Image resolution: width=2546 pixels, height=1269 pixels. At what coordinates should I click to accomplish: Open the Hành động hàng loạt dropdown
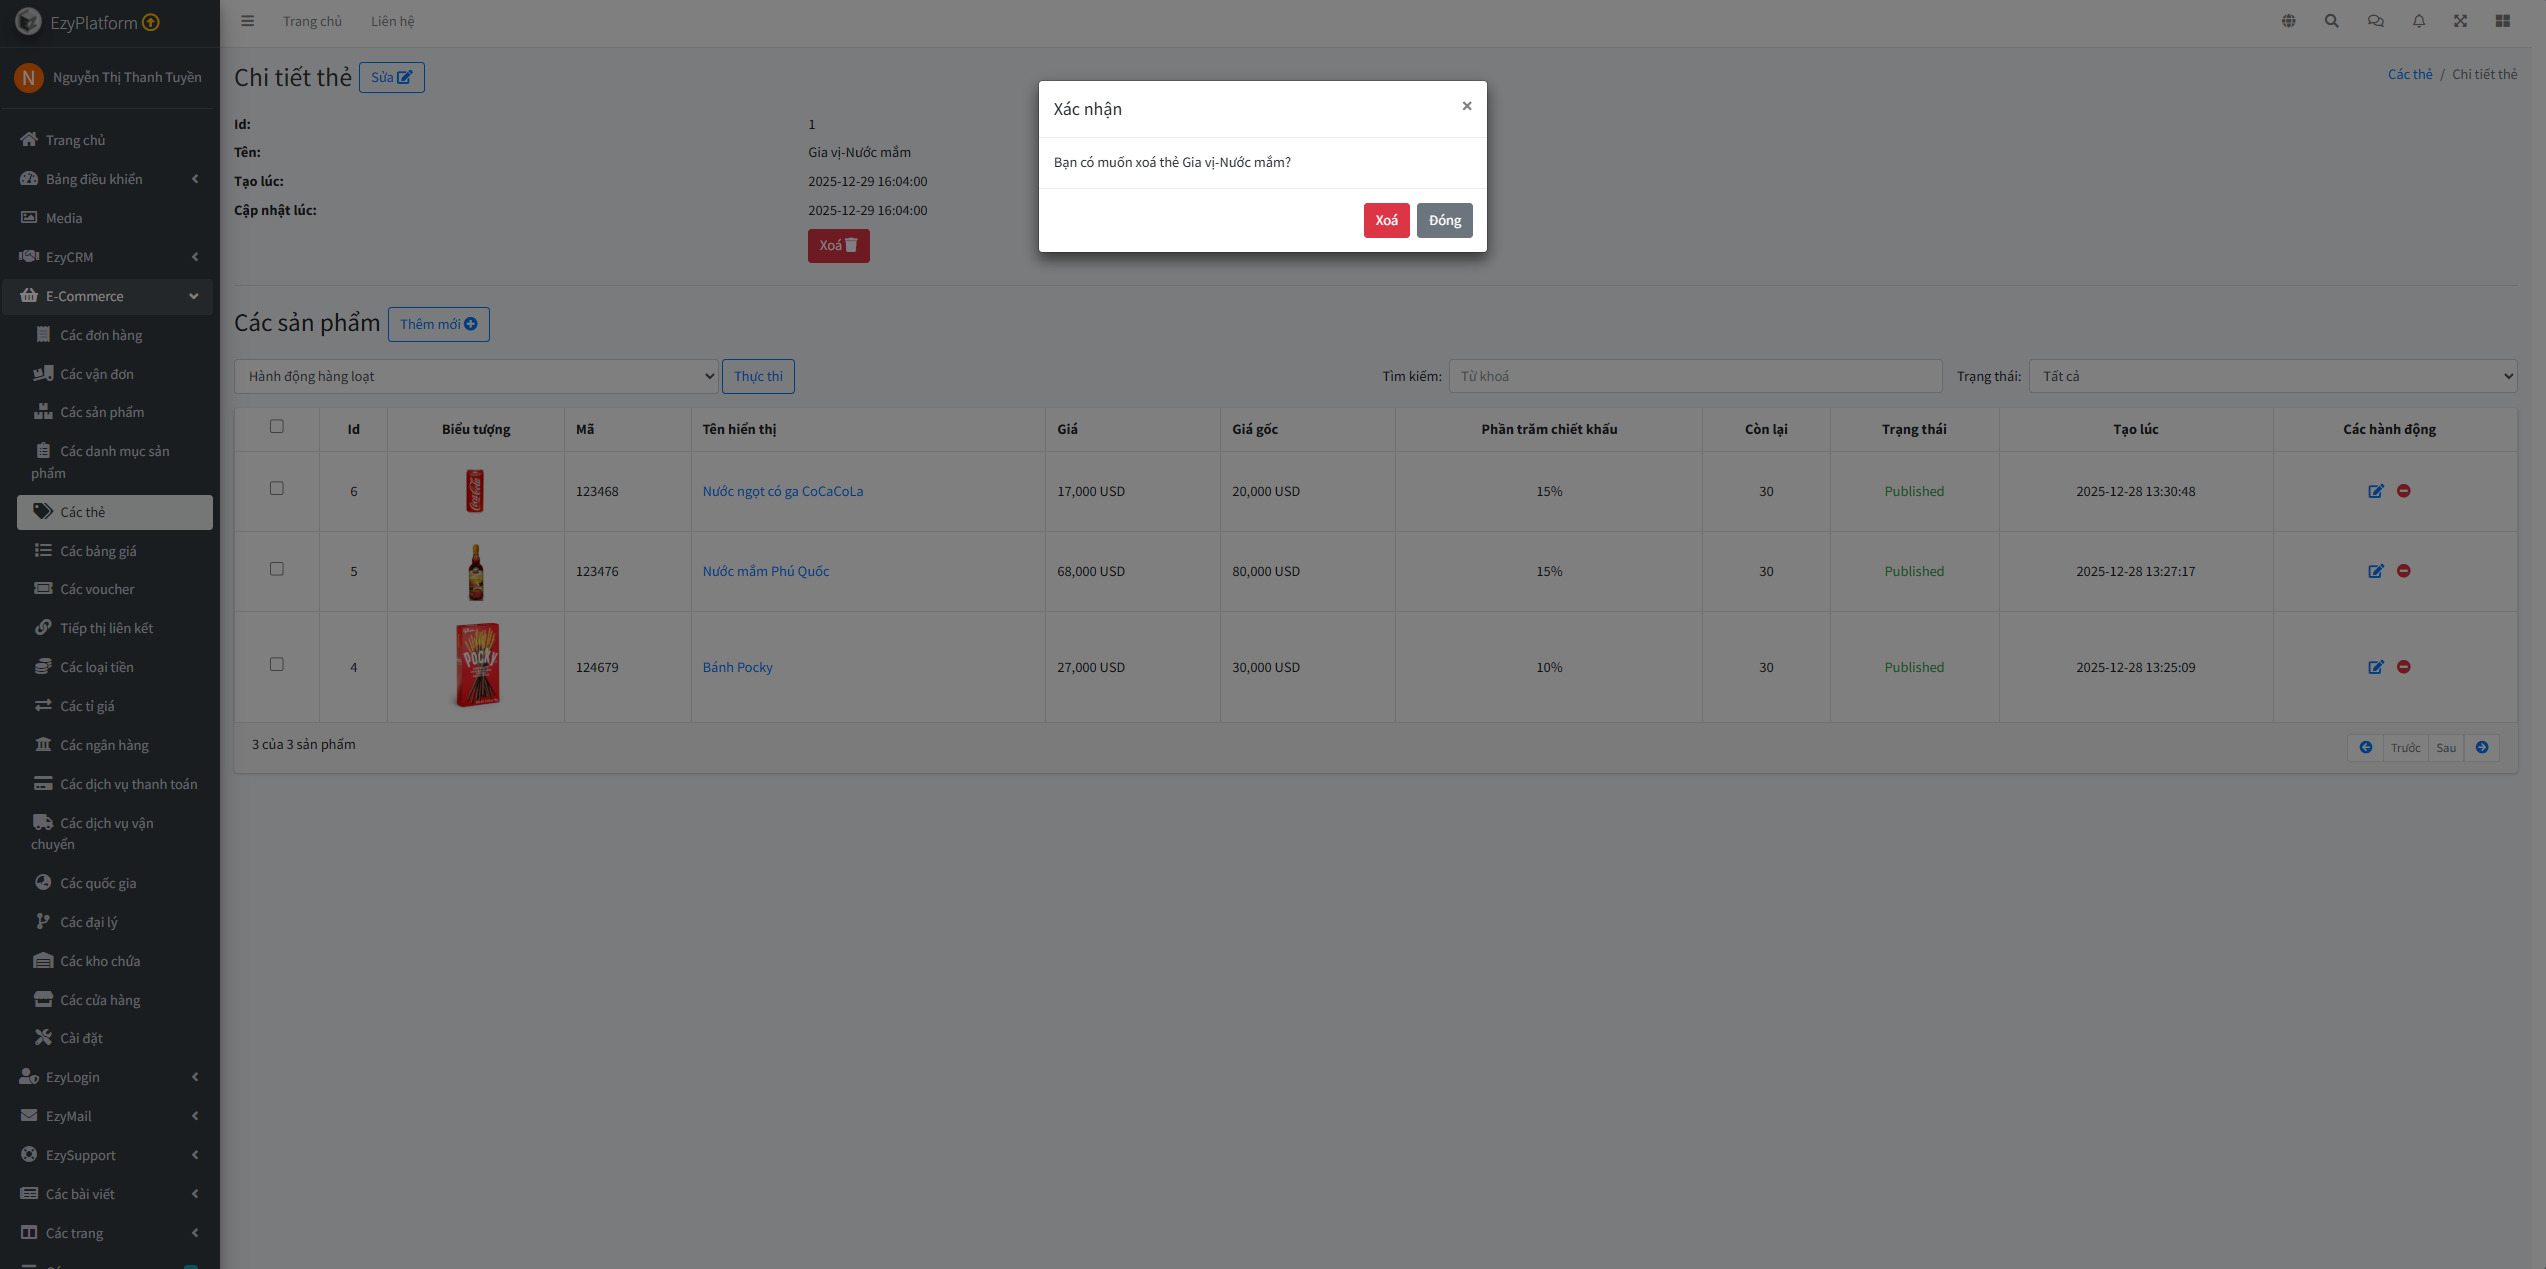pos(476,377)
